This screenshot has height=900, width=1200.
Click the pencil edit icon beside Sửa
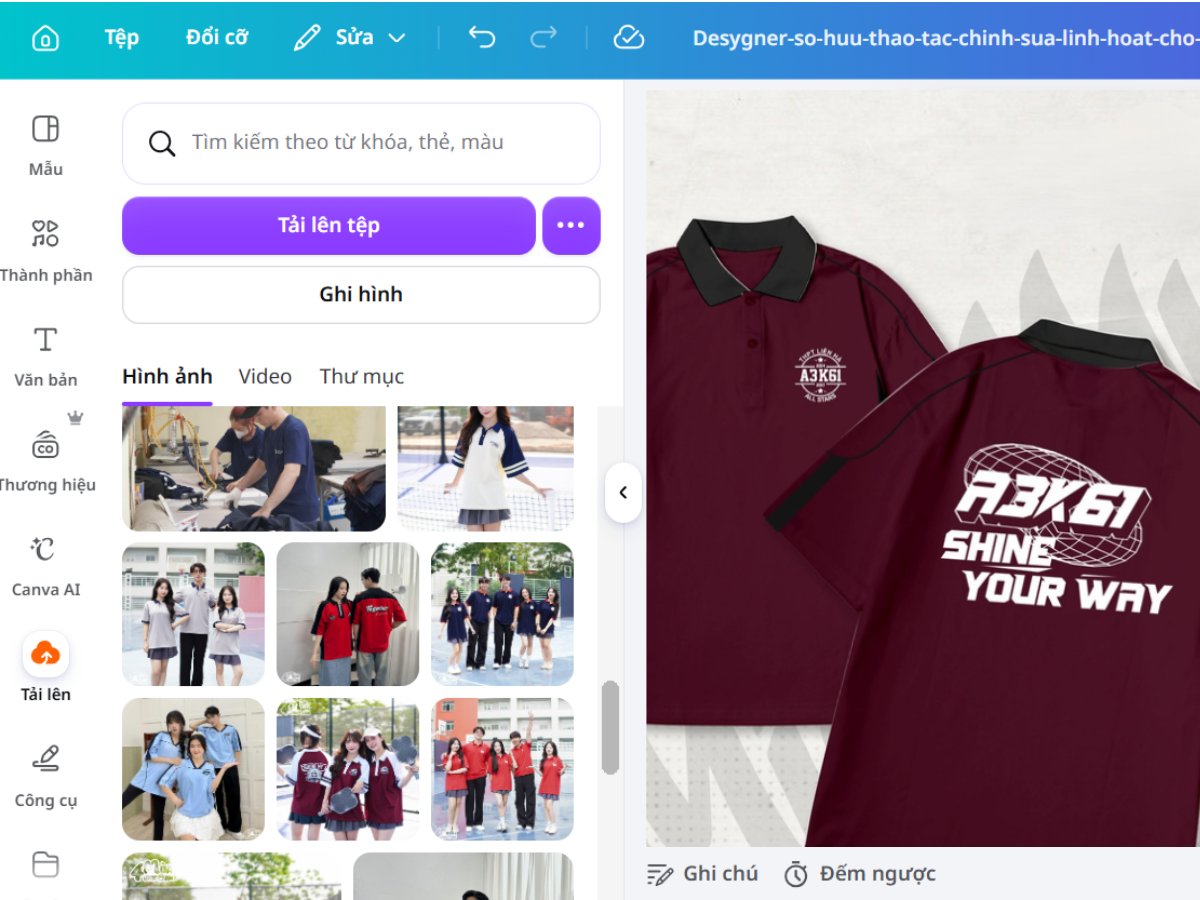pyautogui.click(x=307, y=38)
